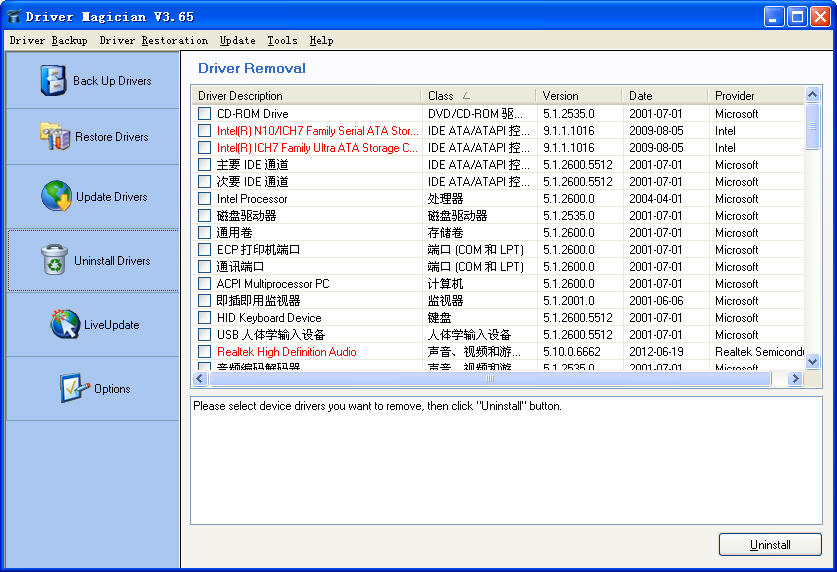Screen dimensions: 837x572
Task: Click the horizontal scroll right arrow
Action: pyautogui.click(x=795, y=378)
